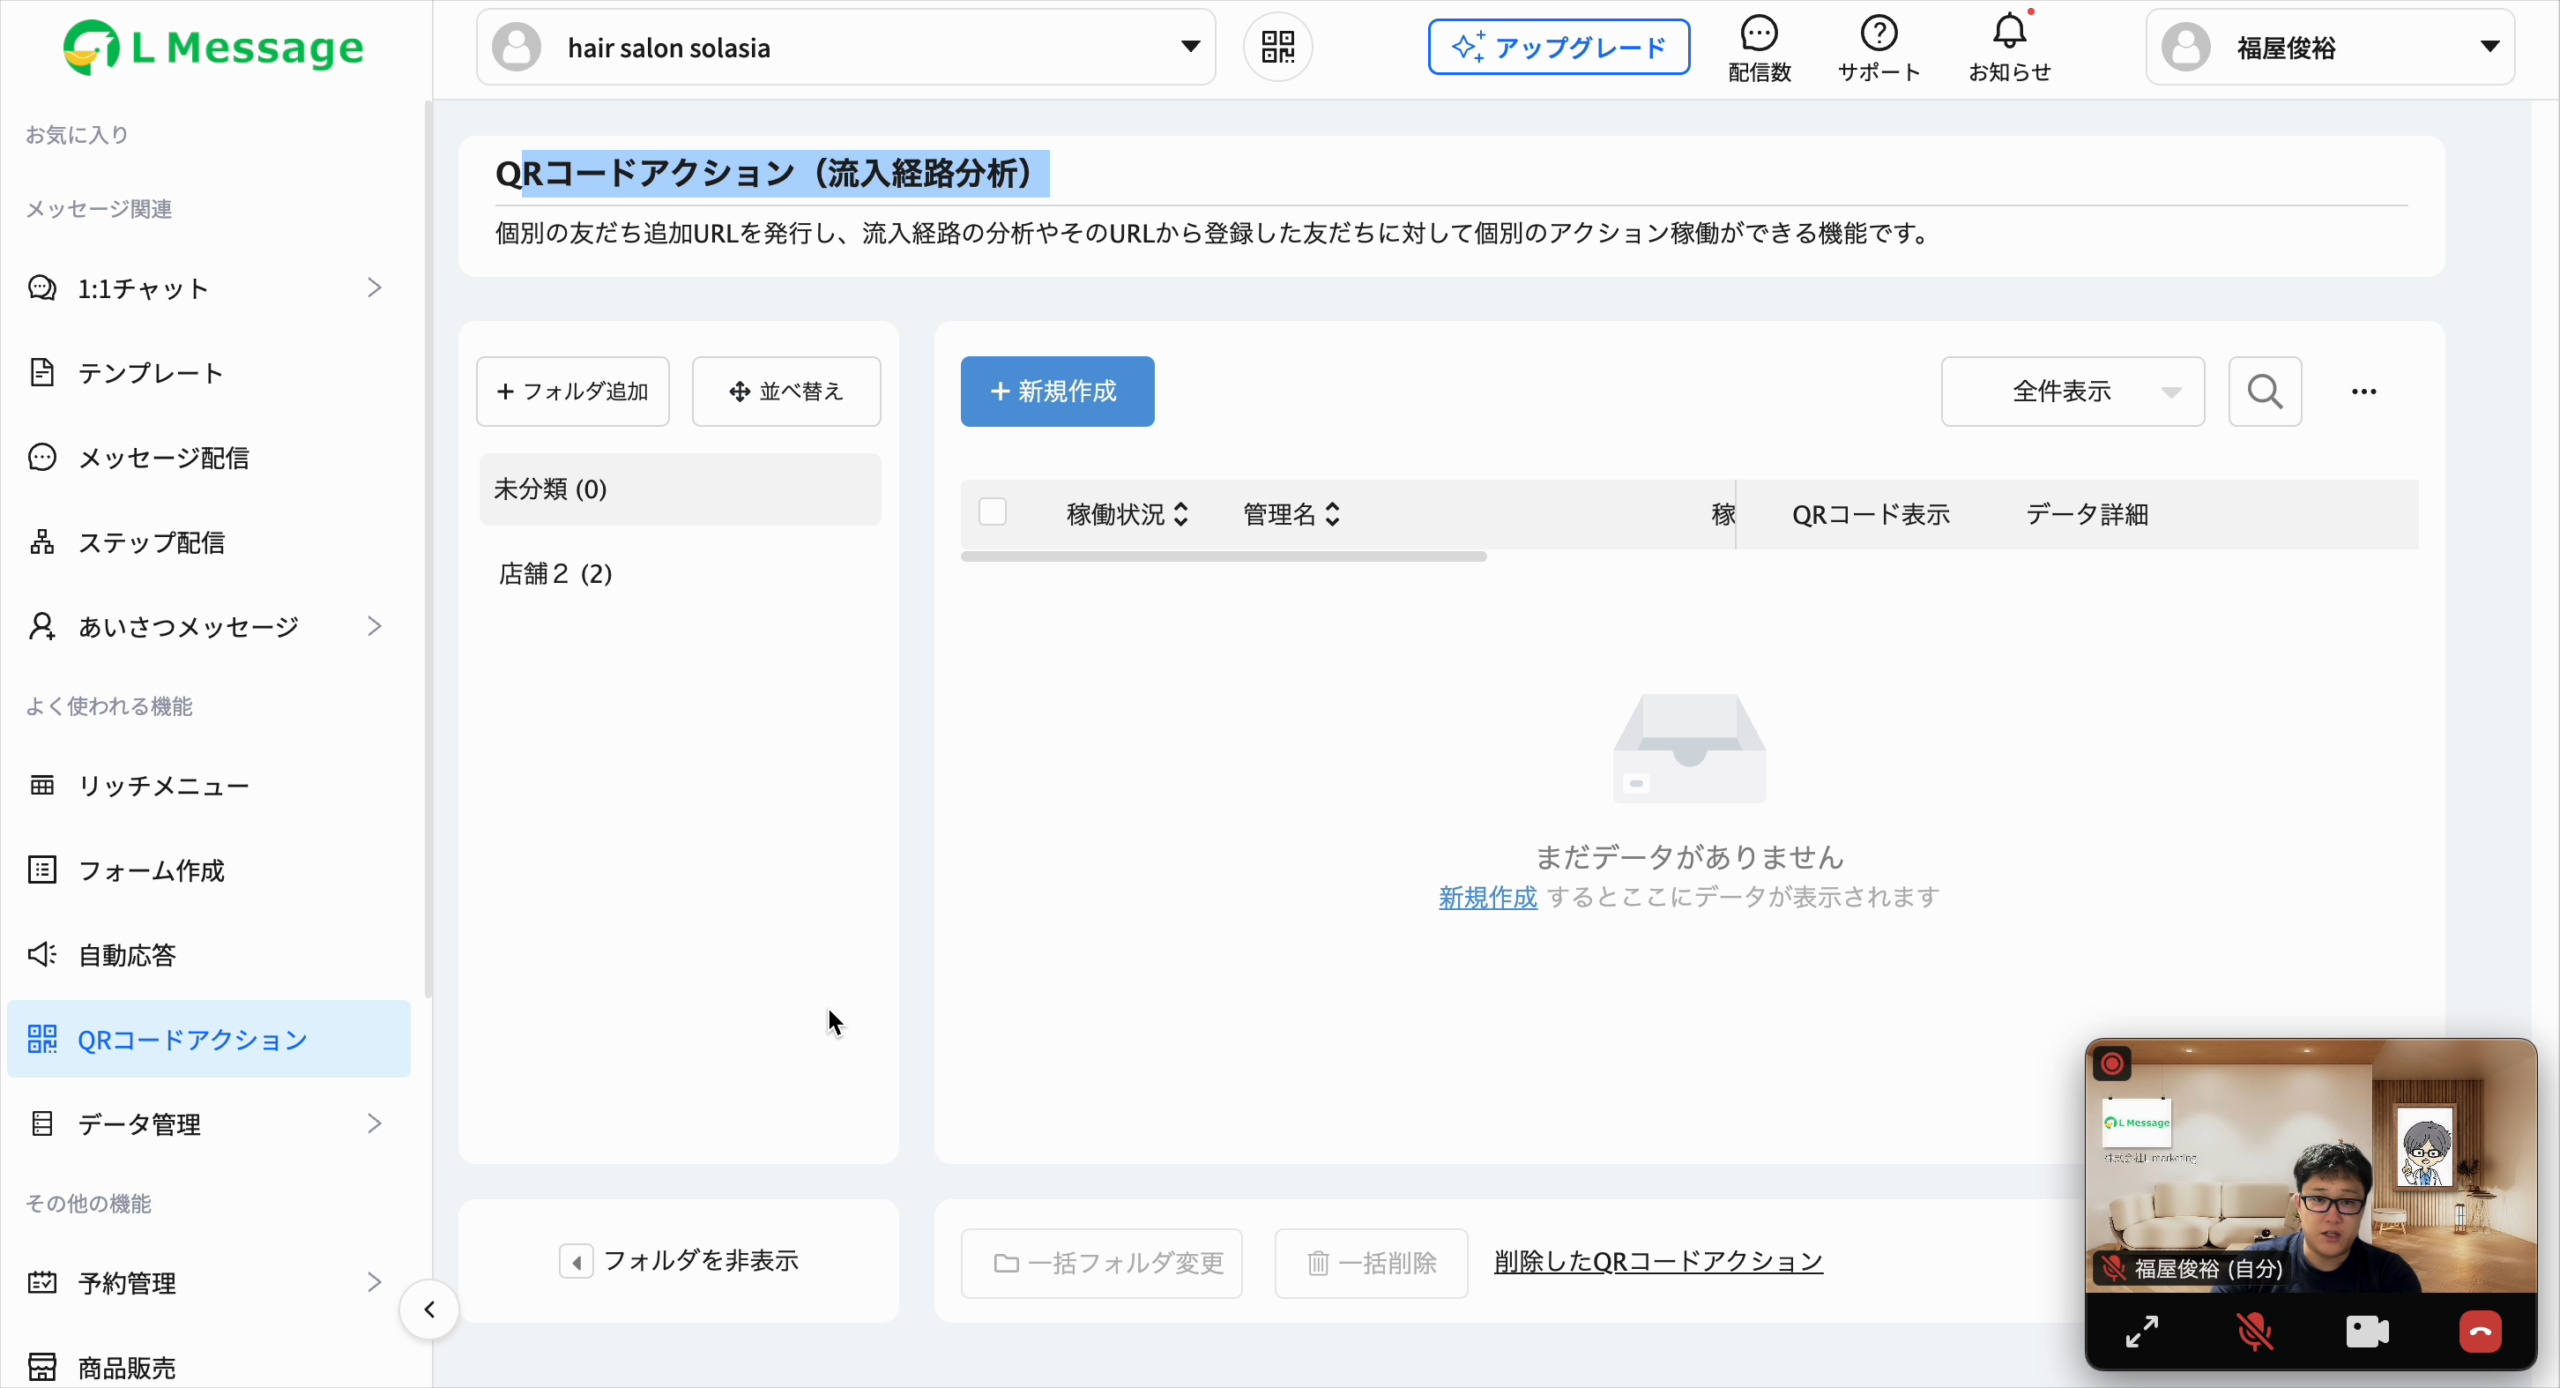Click 新規作成 link in empty state

1487,897
